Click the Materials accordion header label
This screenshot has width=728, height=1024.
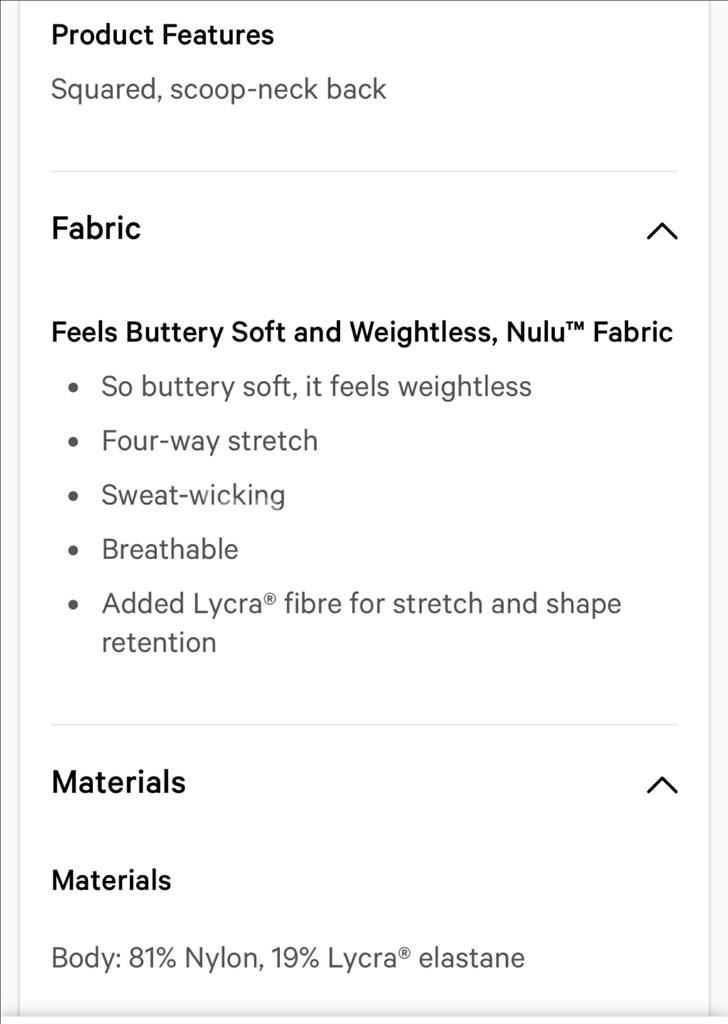coord(118,782)
